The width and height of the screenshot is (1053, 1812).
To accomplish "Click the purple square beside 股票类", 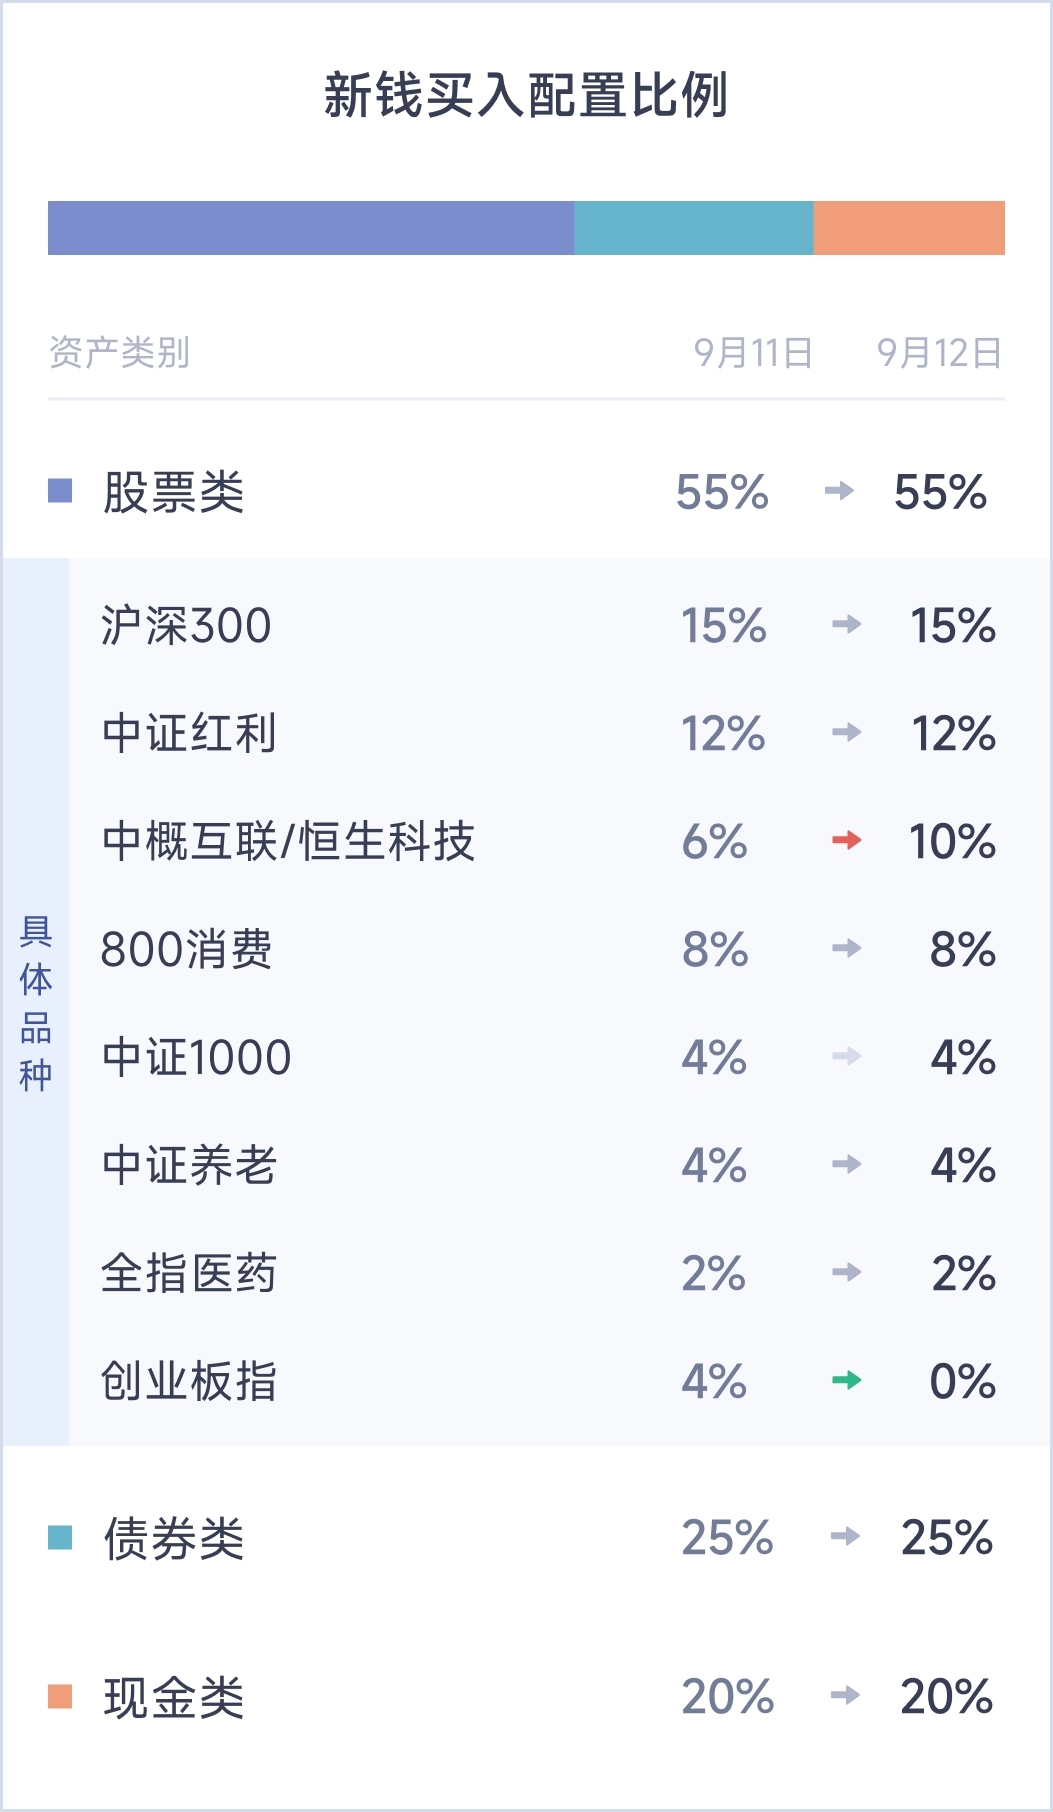I will click(x=60, y=490).
